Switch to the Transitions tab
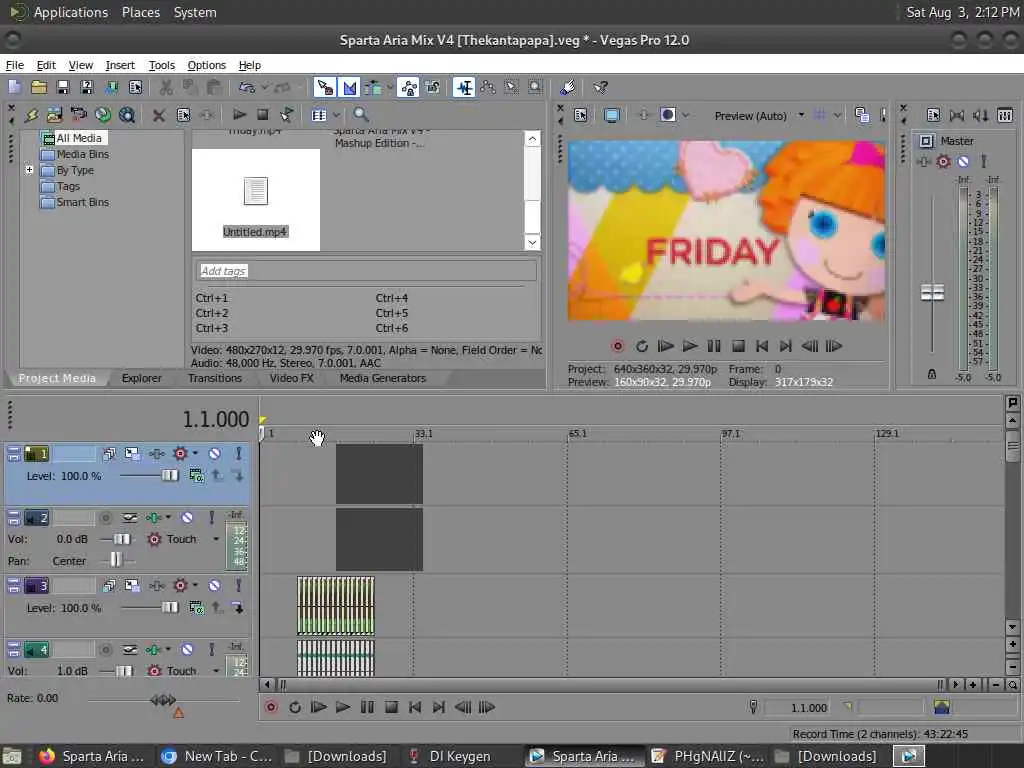1024x768 pixels. (x=215, y=378)
